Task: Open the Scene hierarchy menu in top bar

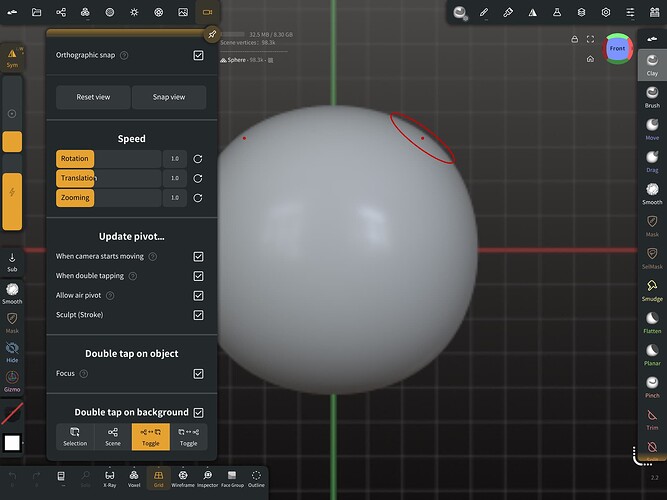Action: pyautogui.click(x=61, y=12)
